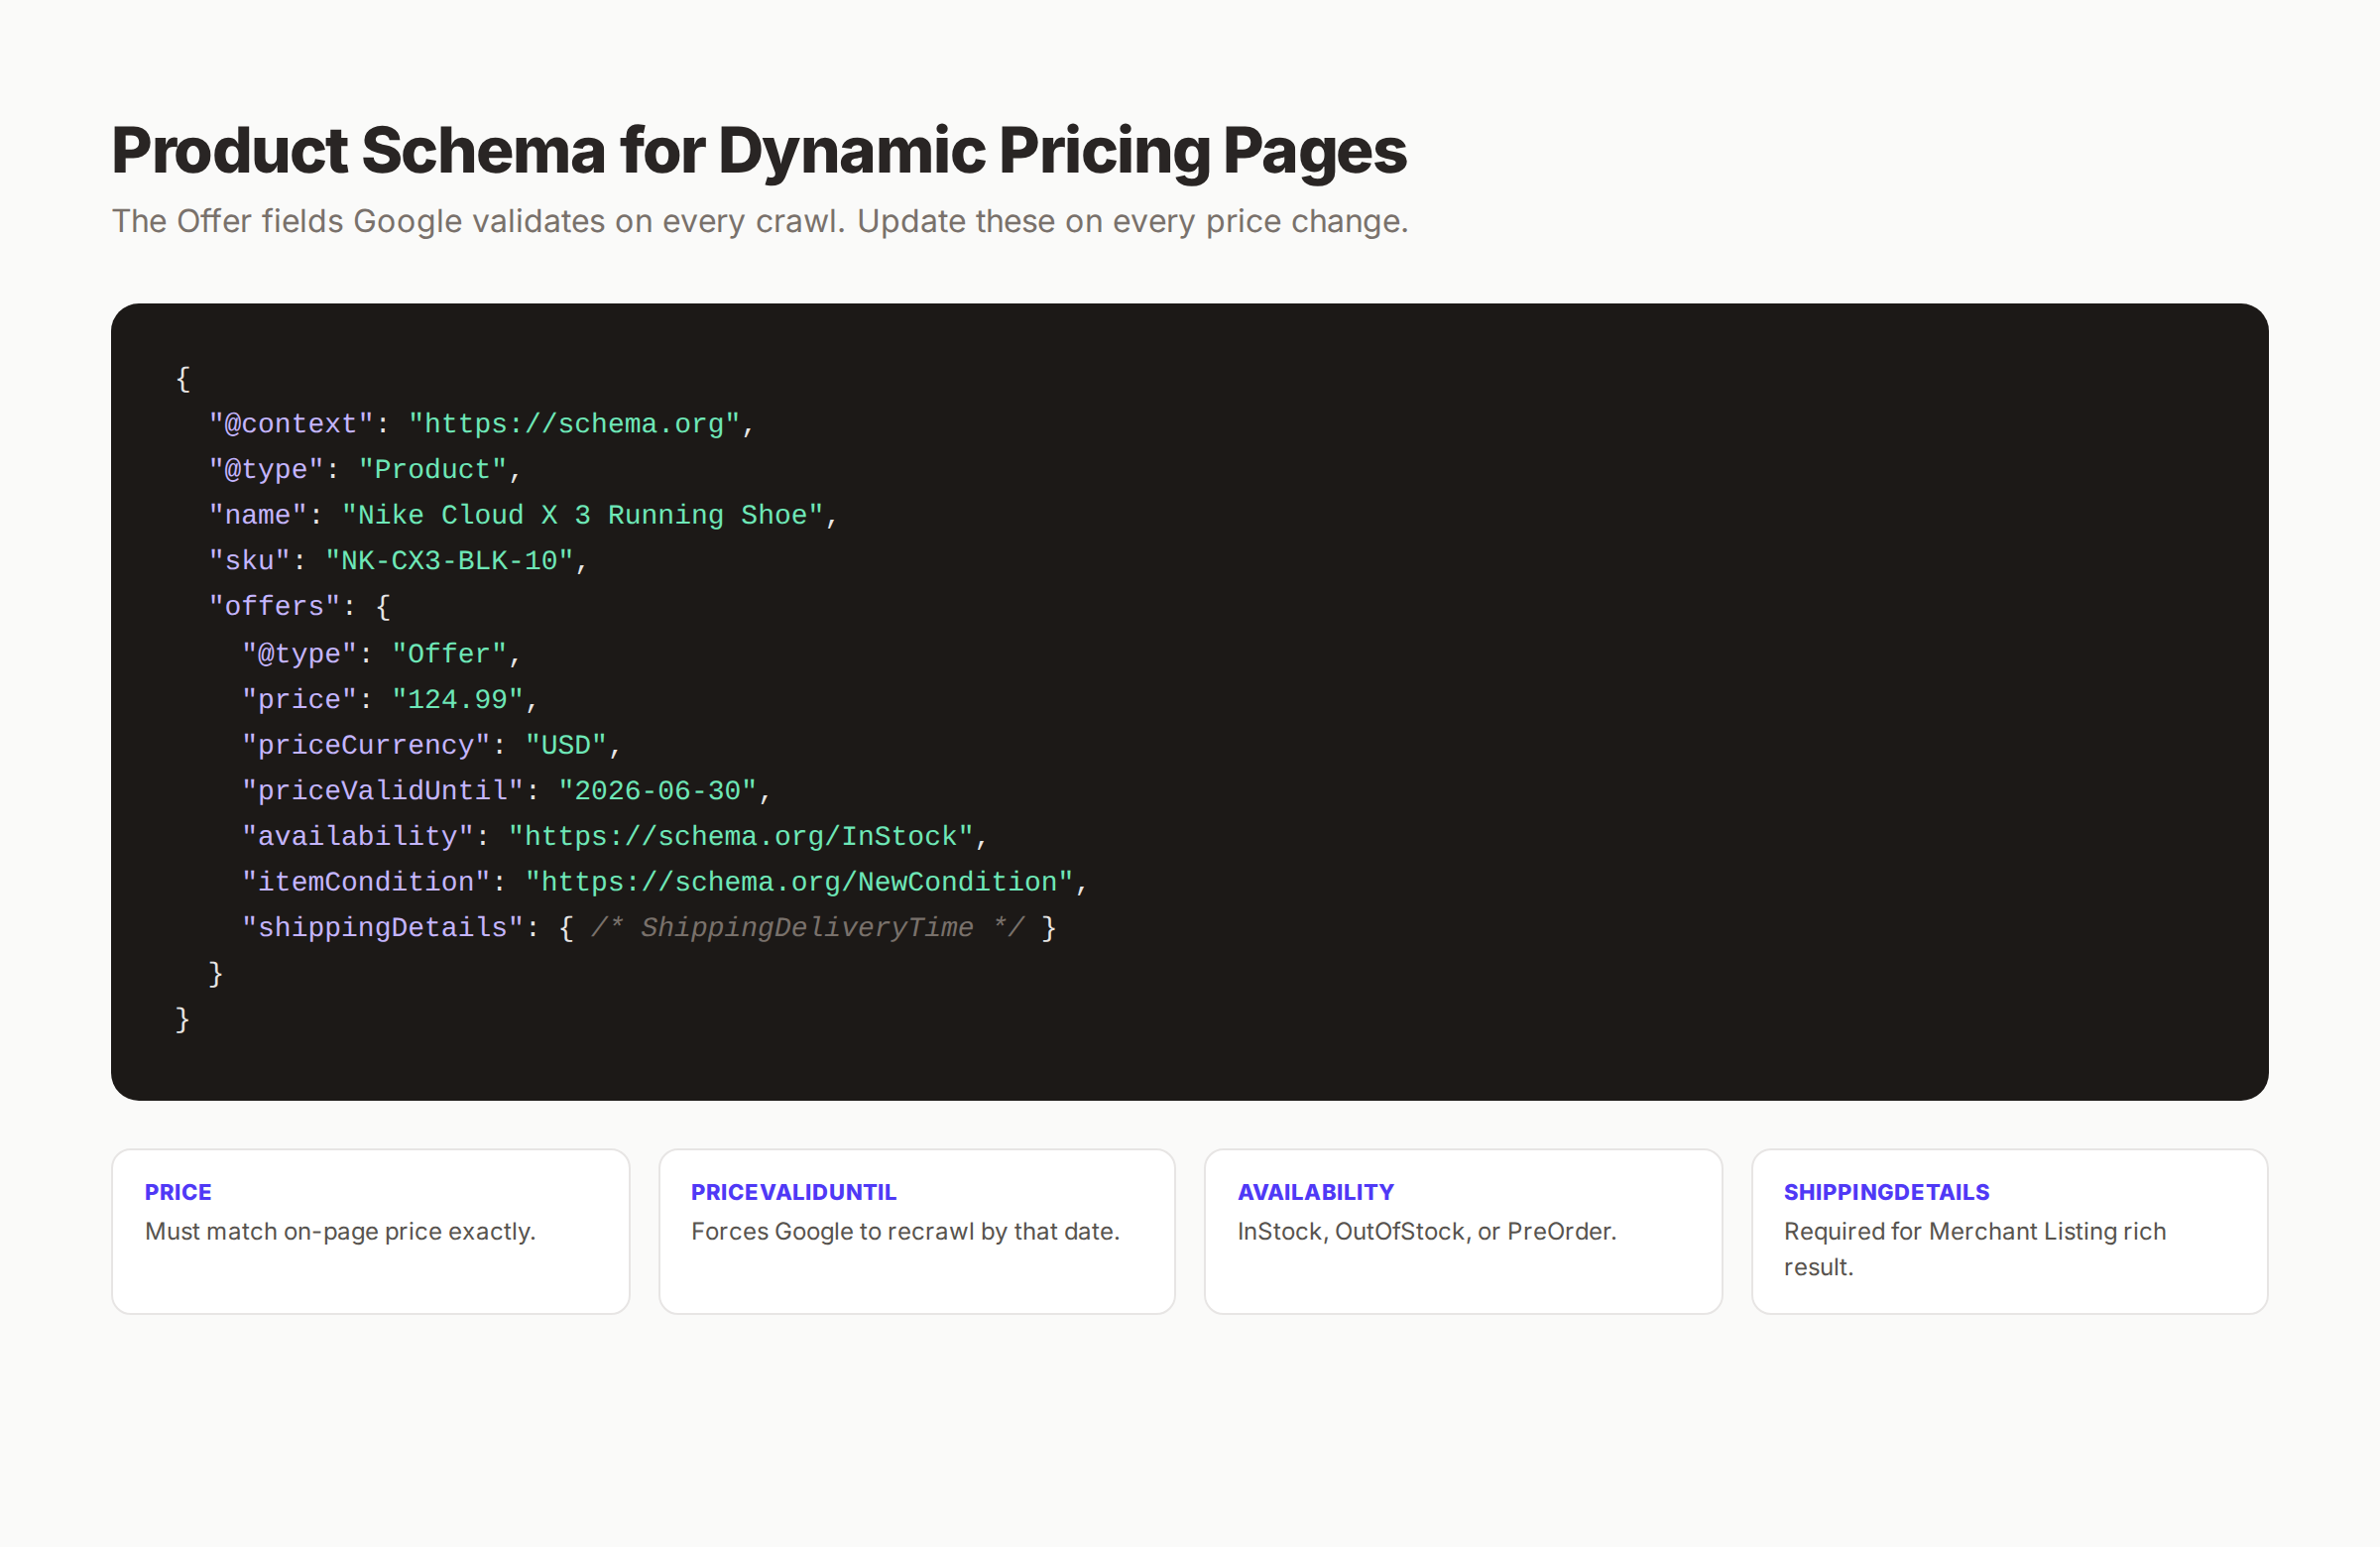Viewport: 2380px width, 1547px height.
Task: Click the opening brace of the JSON
Action: coord(182,379)
